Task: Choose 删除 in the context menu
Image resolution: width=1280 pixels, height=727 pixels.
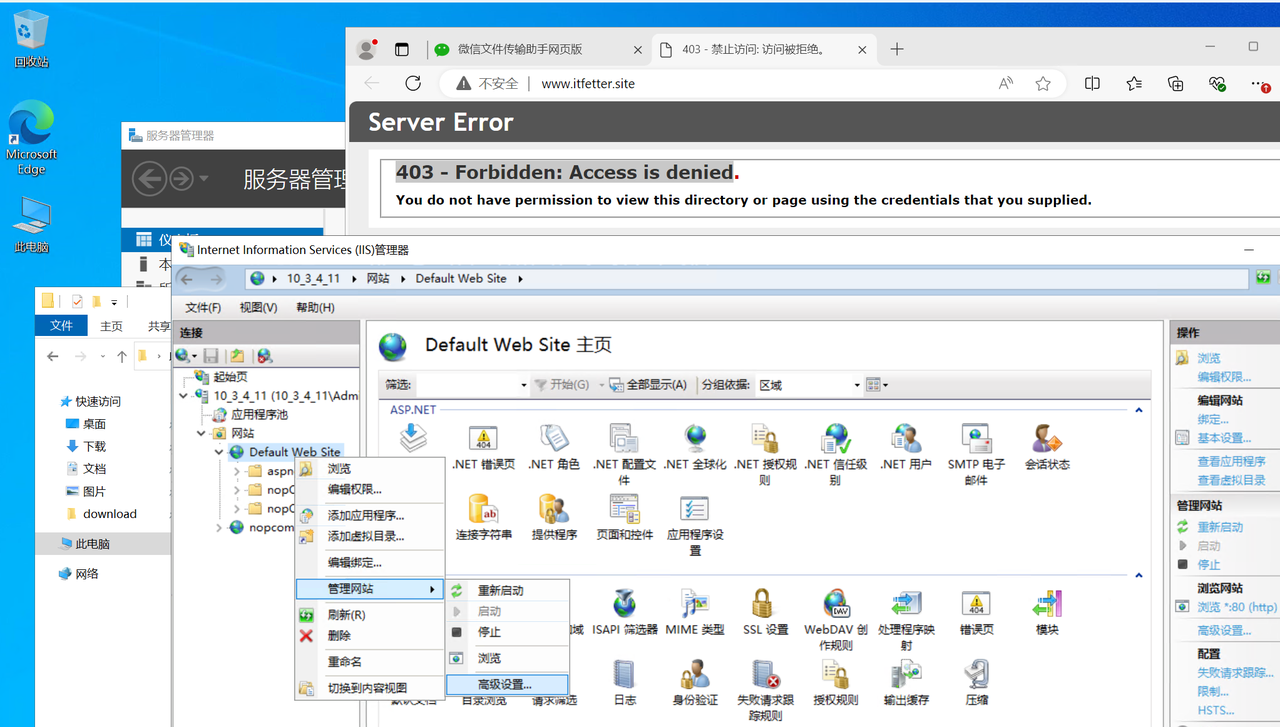Action: (370, 636)
